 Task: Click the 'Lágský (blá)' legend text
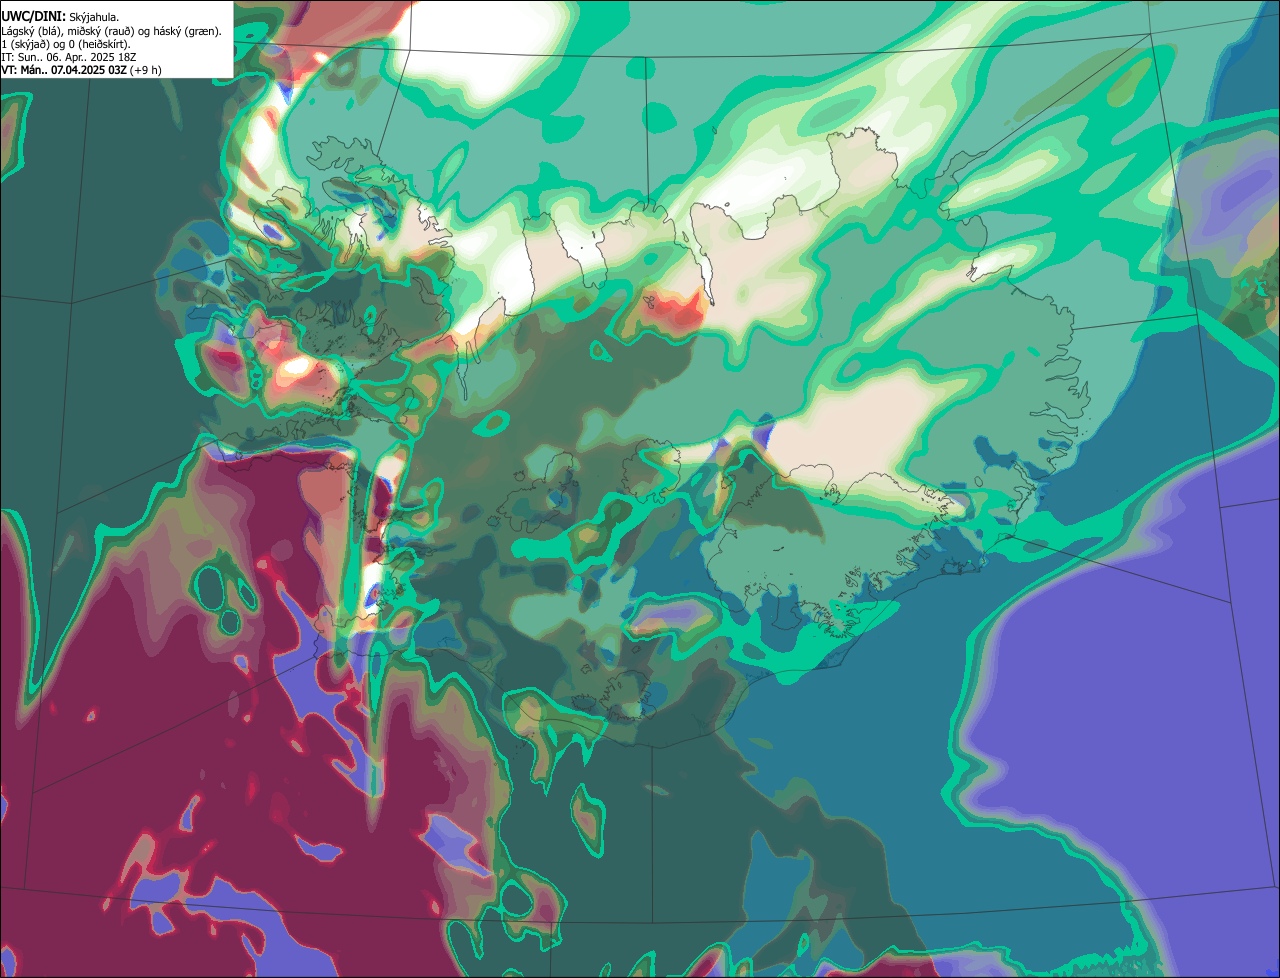click(x=31, y=32)
